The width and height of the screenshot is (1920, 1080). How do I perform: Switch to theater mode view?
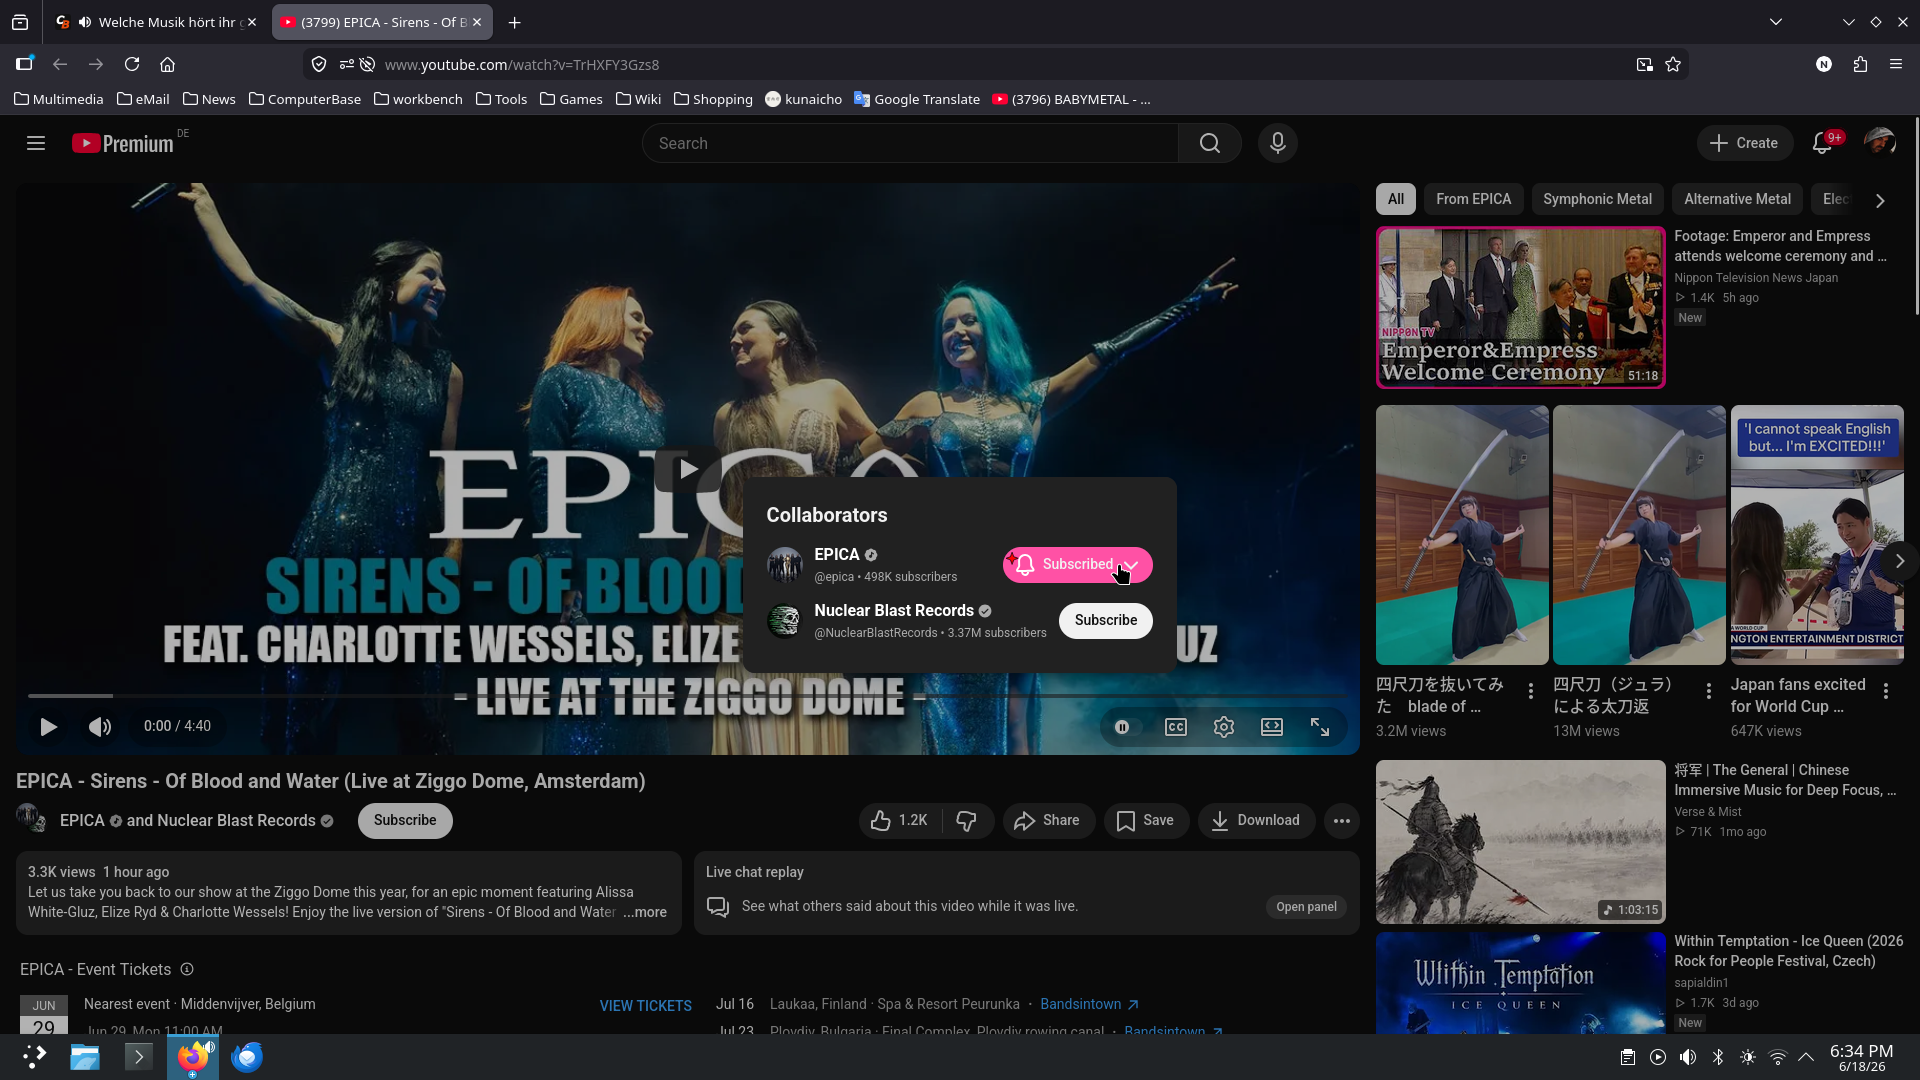pos(1272,727)
